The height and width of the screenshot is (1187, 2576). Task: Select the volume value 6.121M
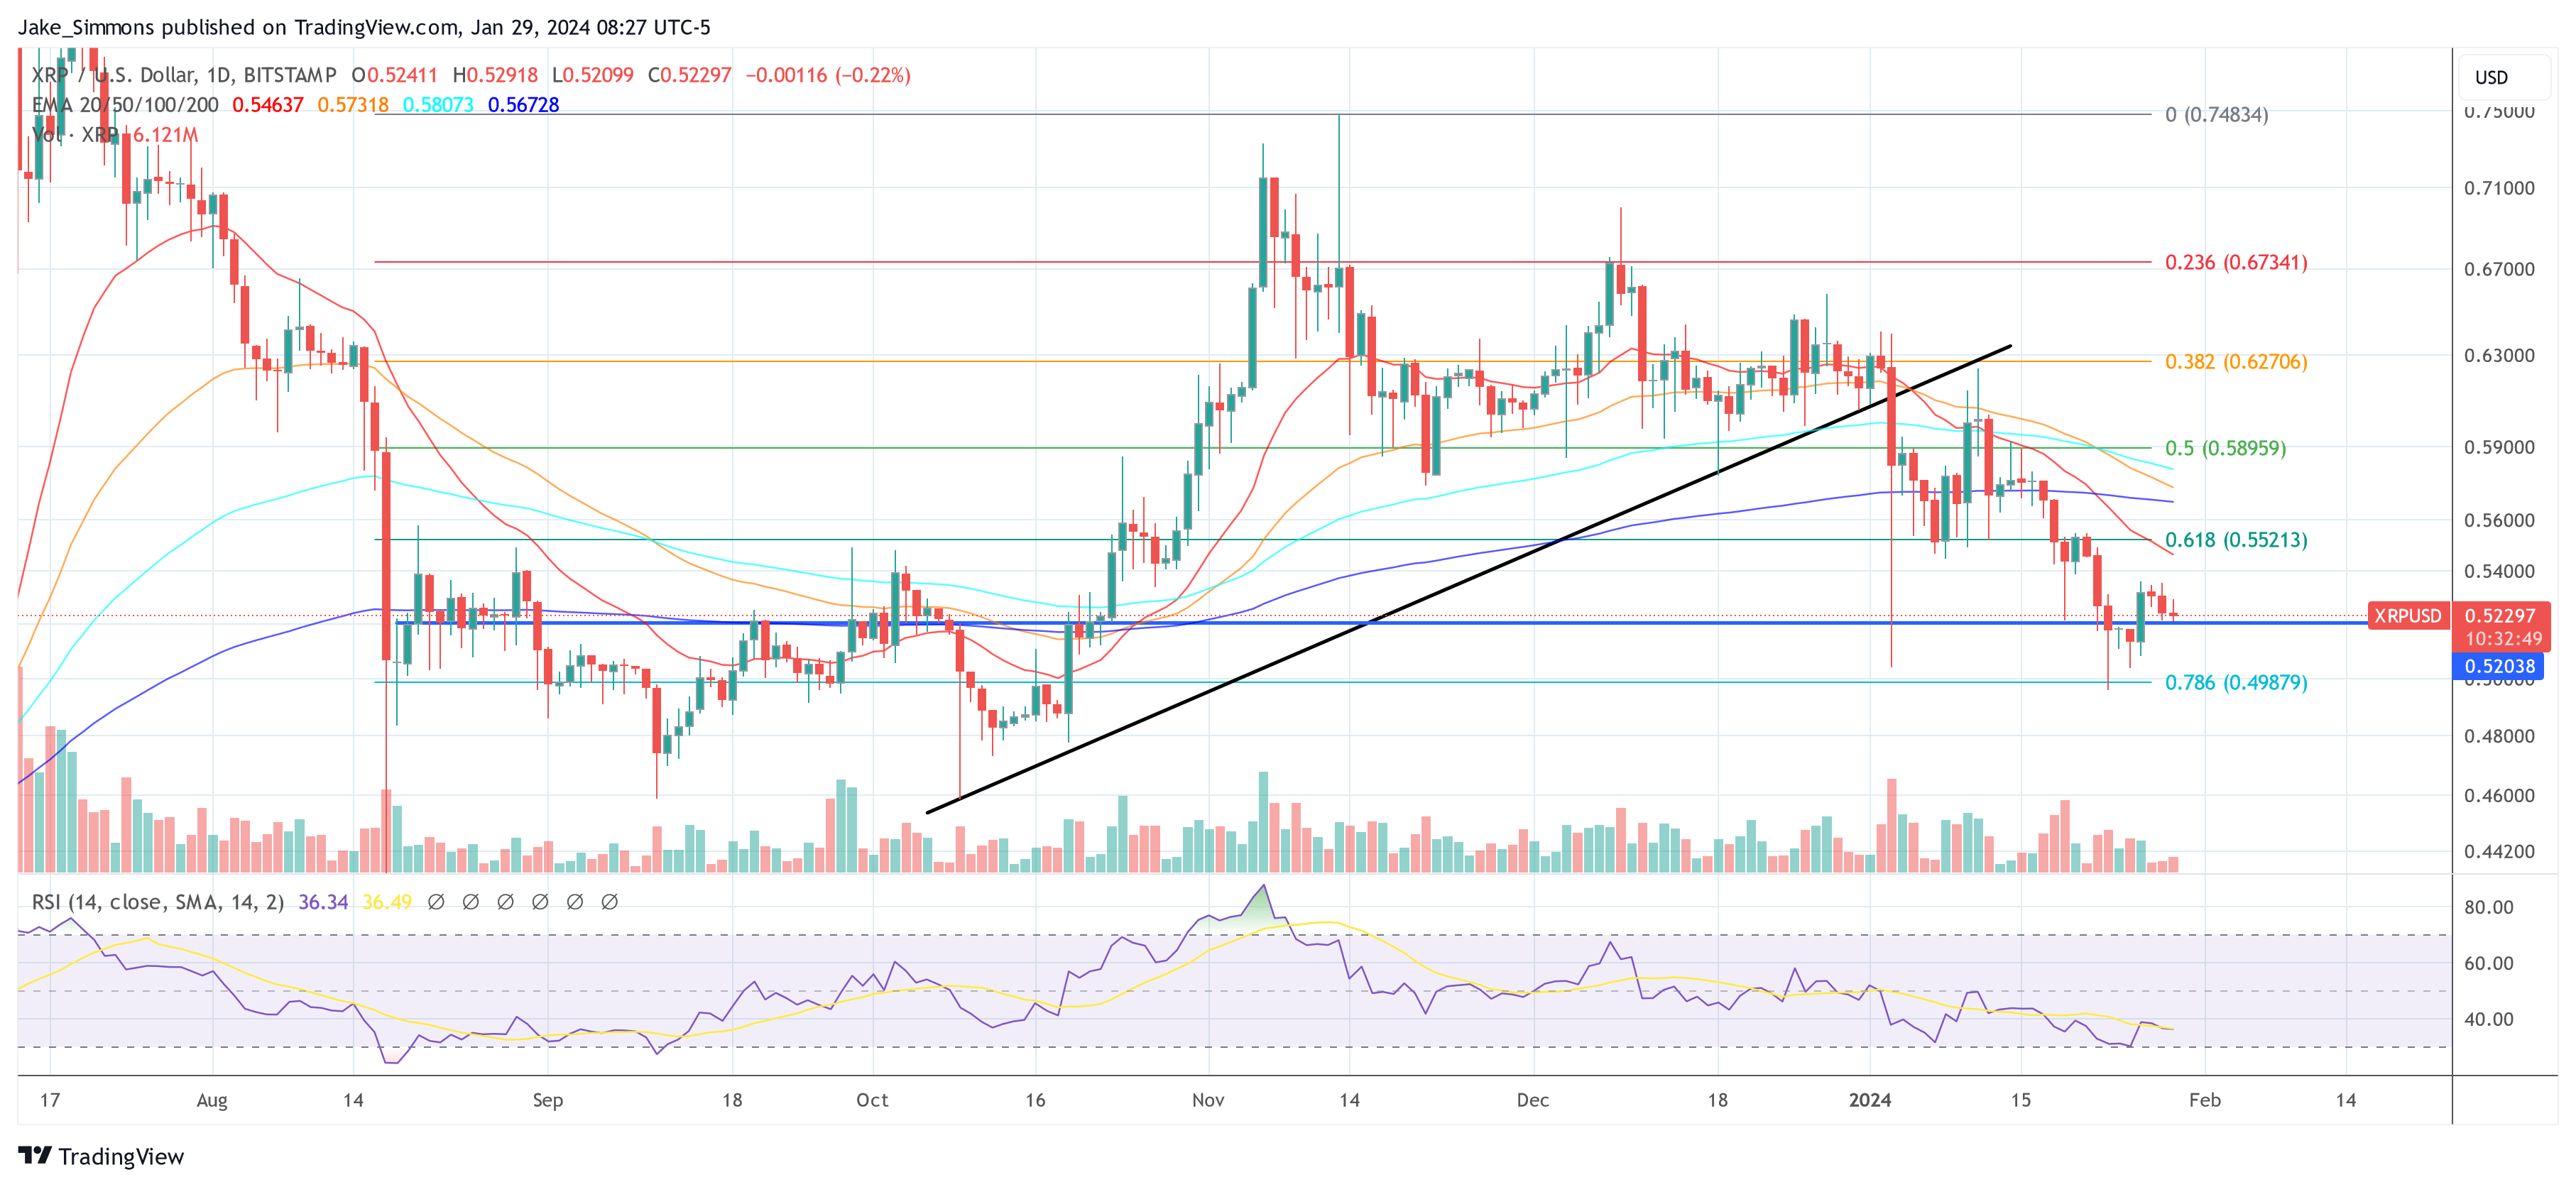click(x=166, y=135)
